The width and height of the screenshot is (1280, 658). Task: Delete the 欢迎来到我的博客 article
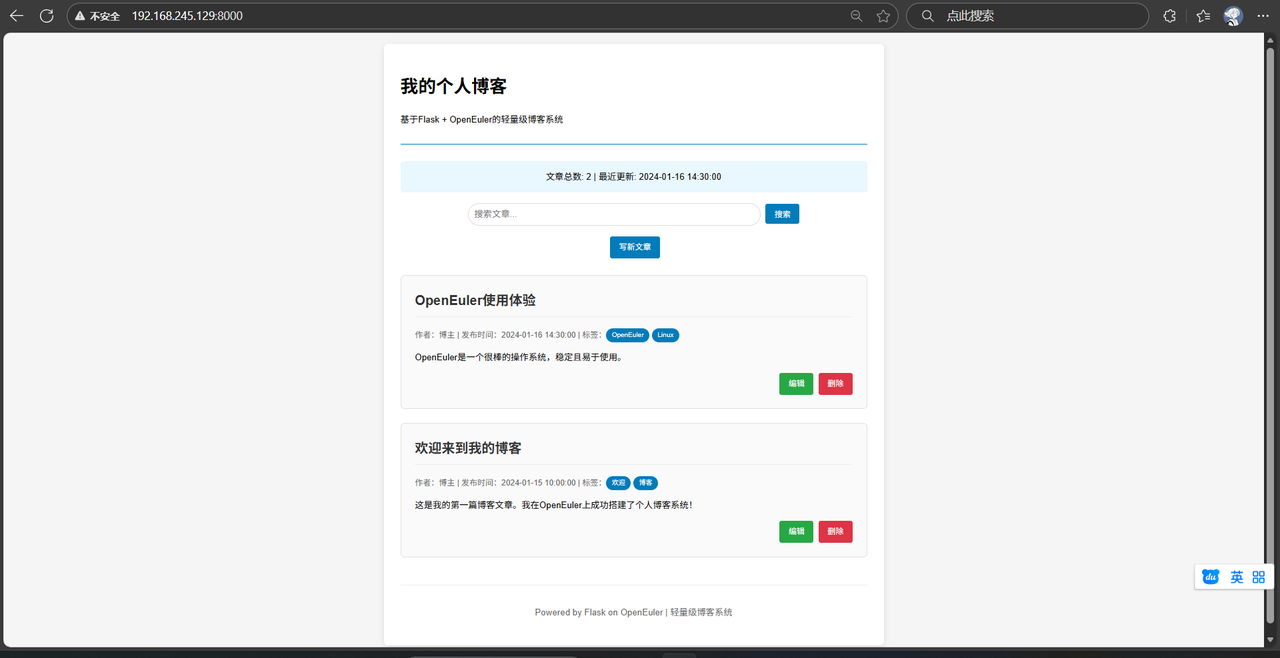(x=835, y=532)
